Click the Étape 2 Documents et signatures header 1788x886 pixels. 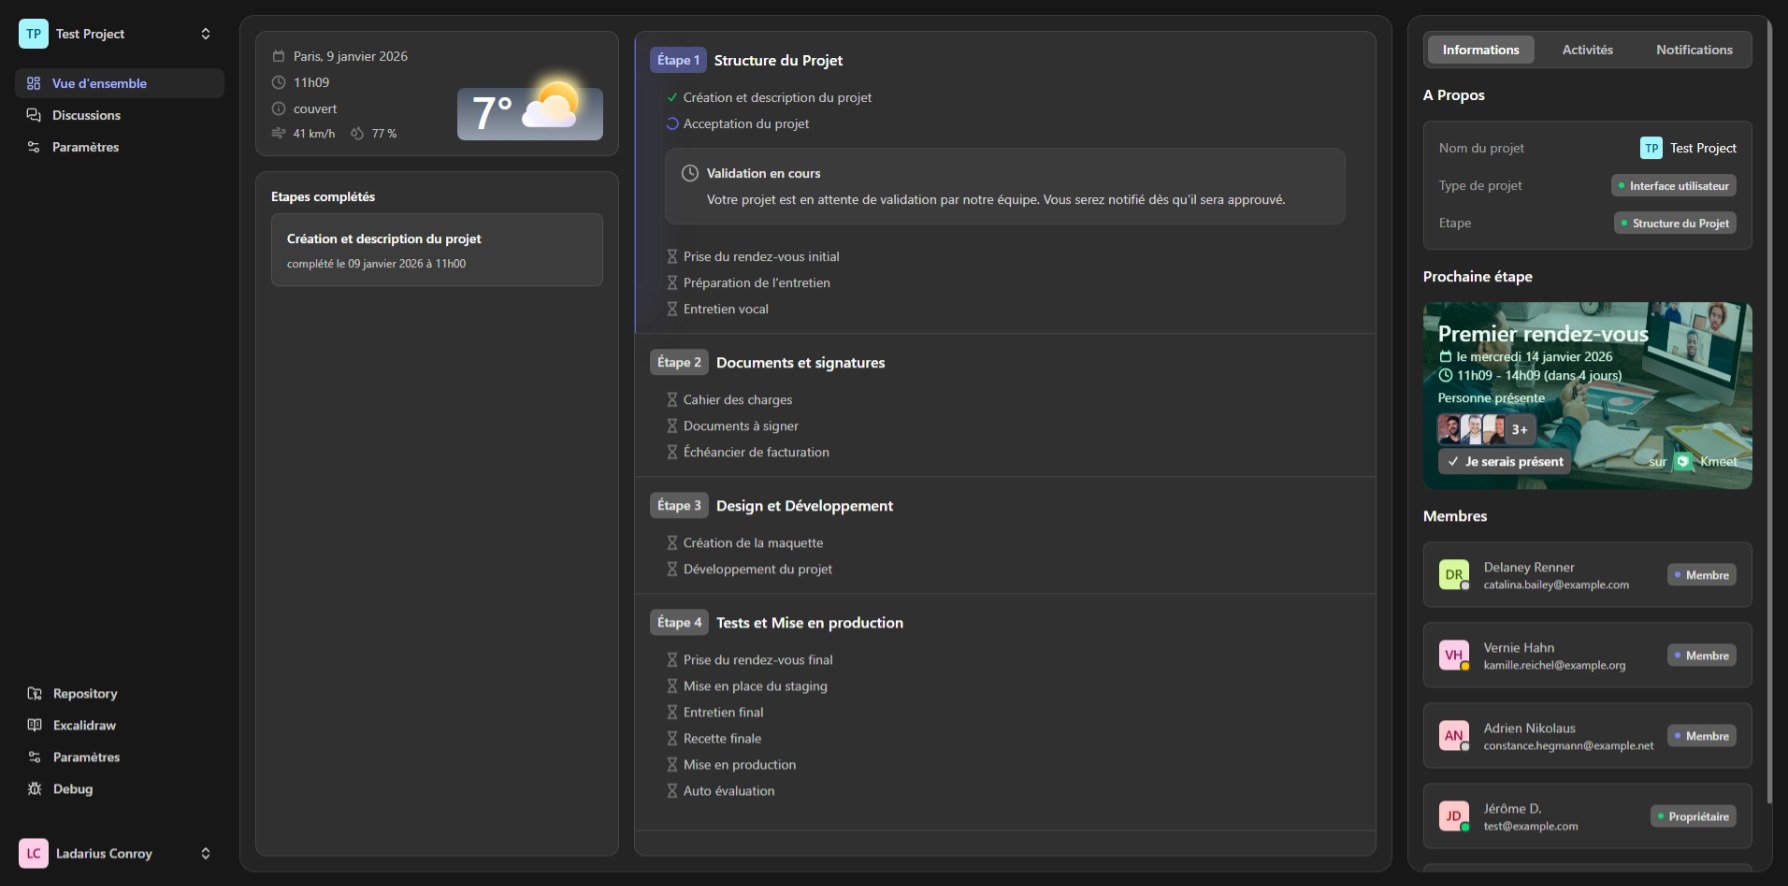800,363
